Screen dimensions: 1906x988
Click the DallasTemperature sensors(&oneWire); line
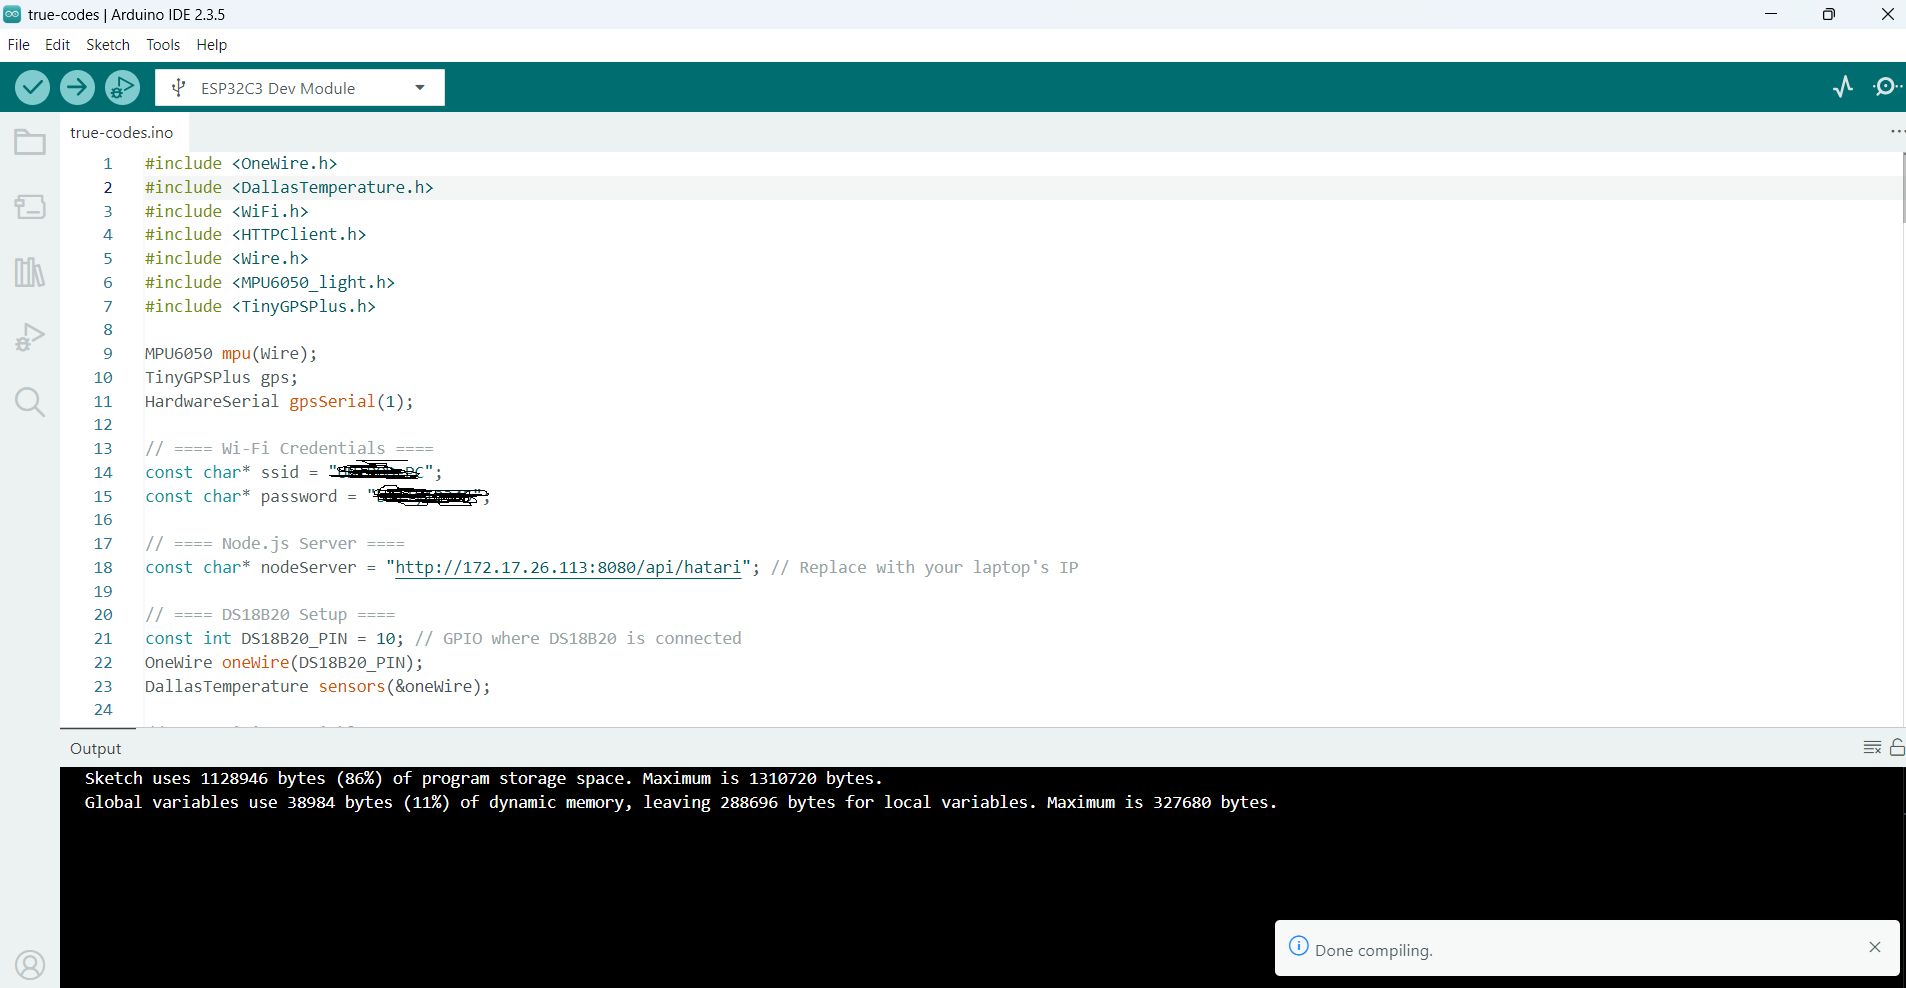point(318,686)
